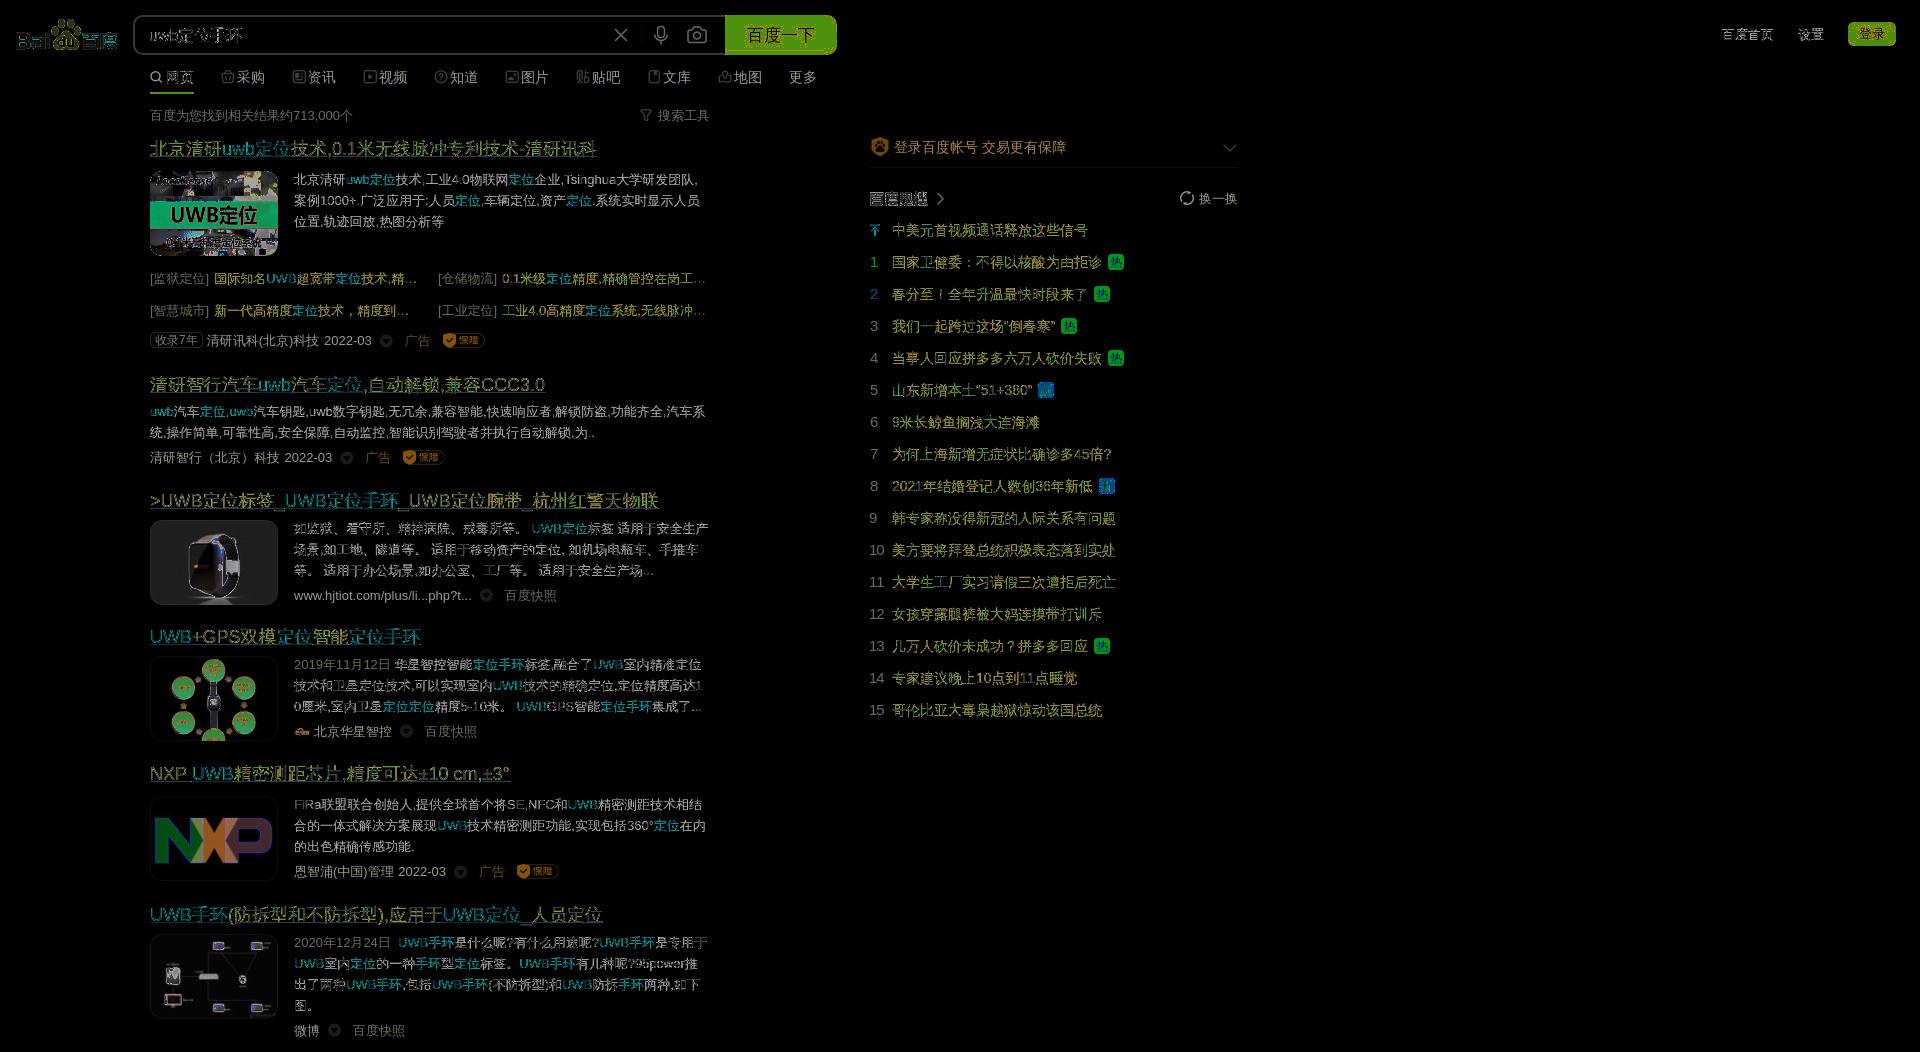Click inside the search input field
Viewport: 1920px width, 1052px height.
tap(370, 35)
